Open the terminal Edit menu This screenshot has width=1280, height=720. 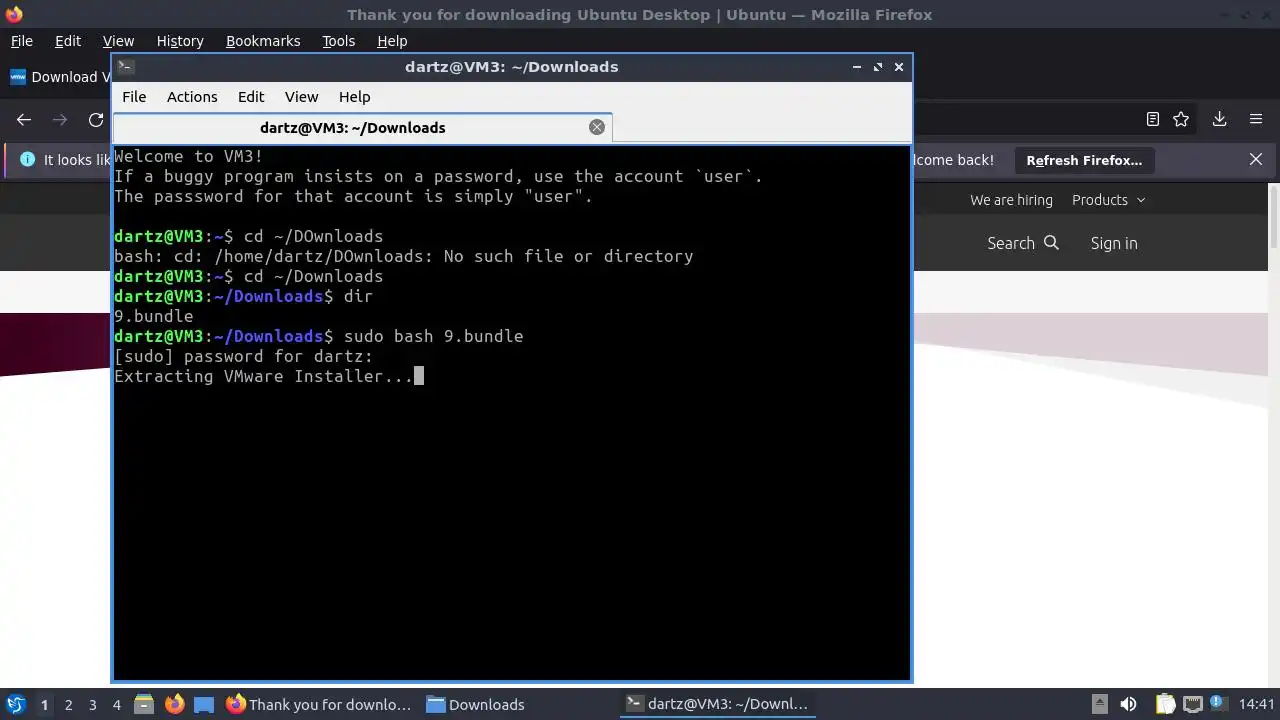coord(251,97)
